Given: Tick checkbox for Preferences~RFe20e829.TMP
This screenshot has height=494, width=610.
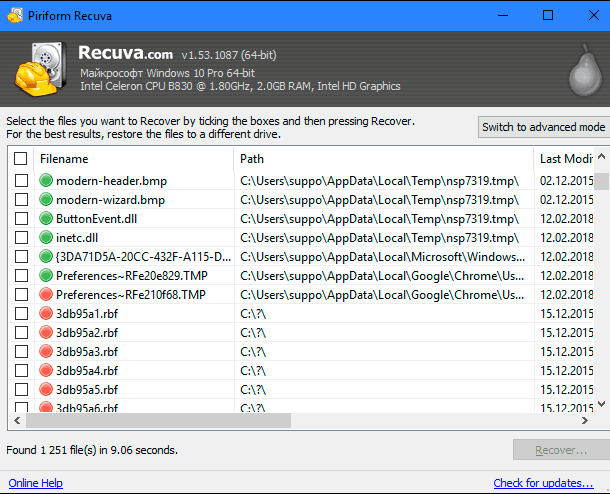Looking at the screenshot, I should pyautogui.click(x=21, y=275).
